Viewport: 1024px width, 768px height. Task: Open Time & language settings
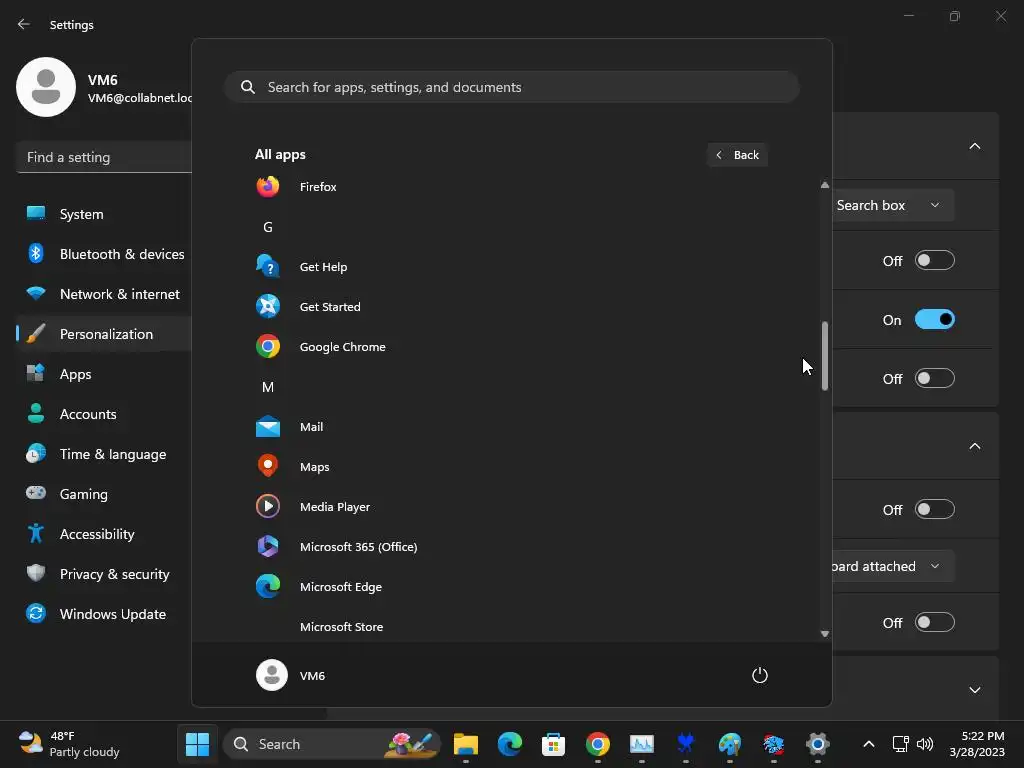coord(104,454)
